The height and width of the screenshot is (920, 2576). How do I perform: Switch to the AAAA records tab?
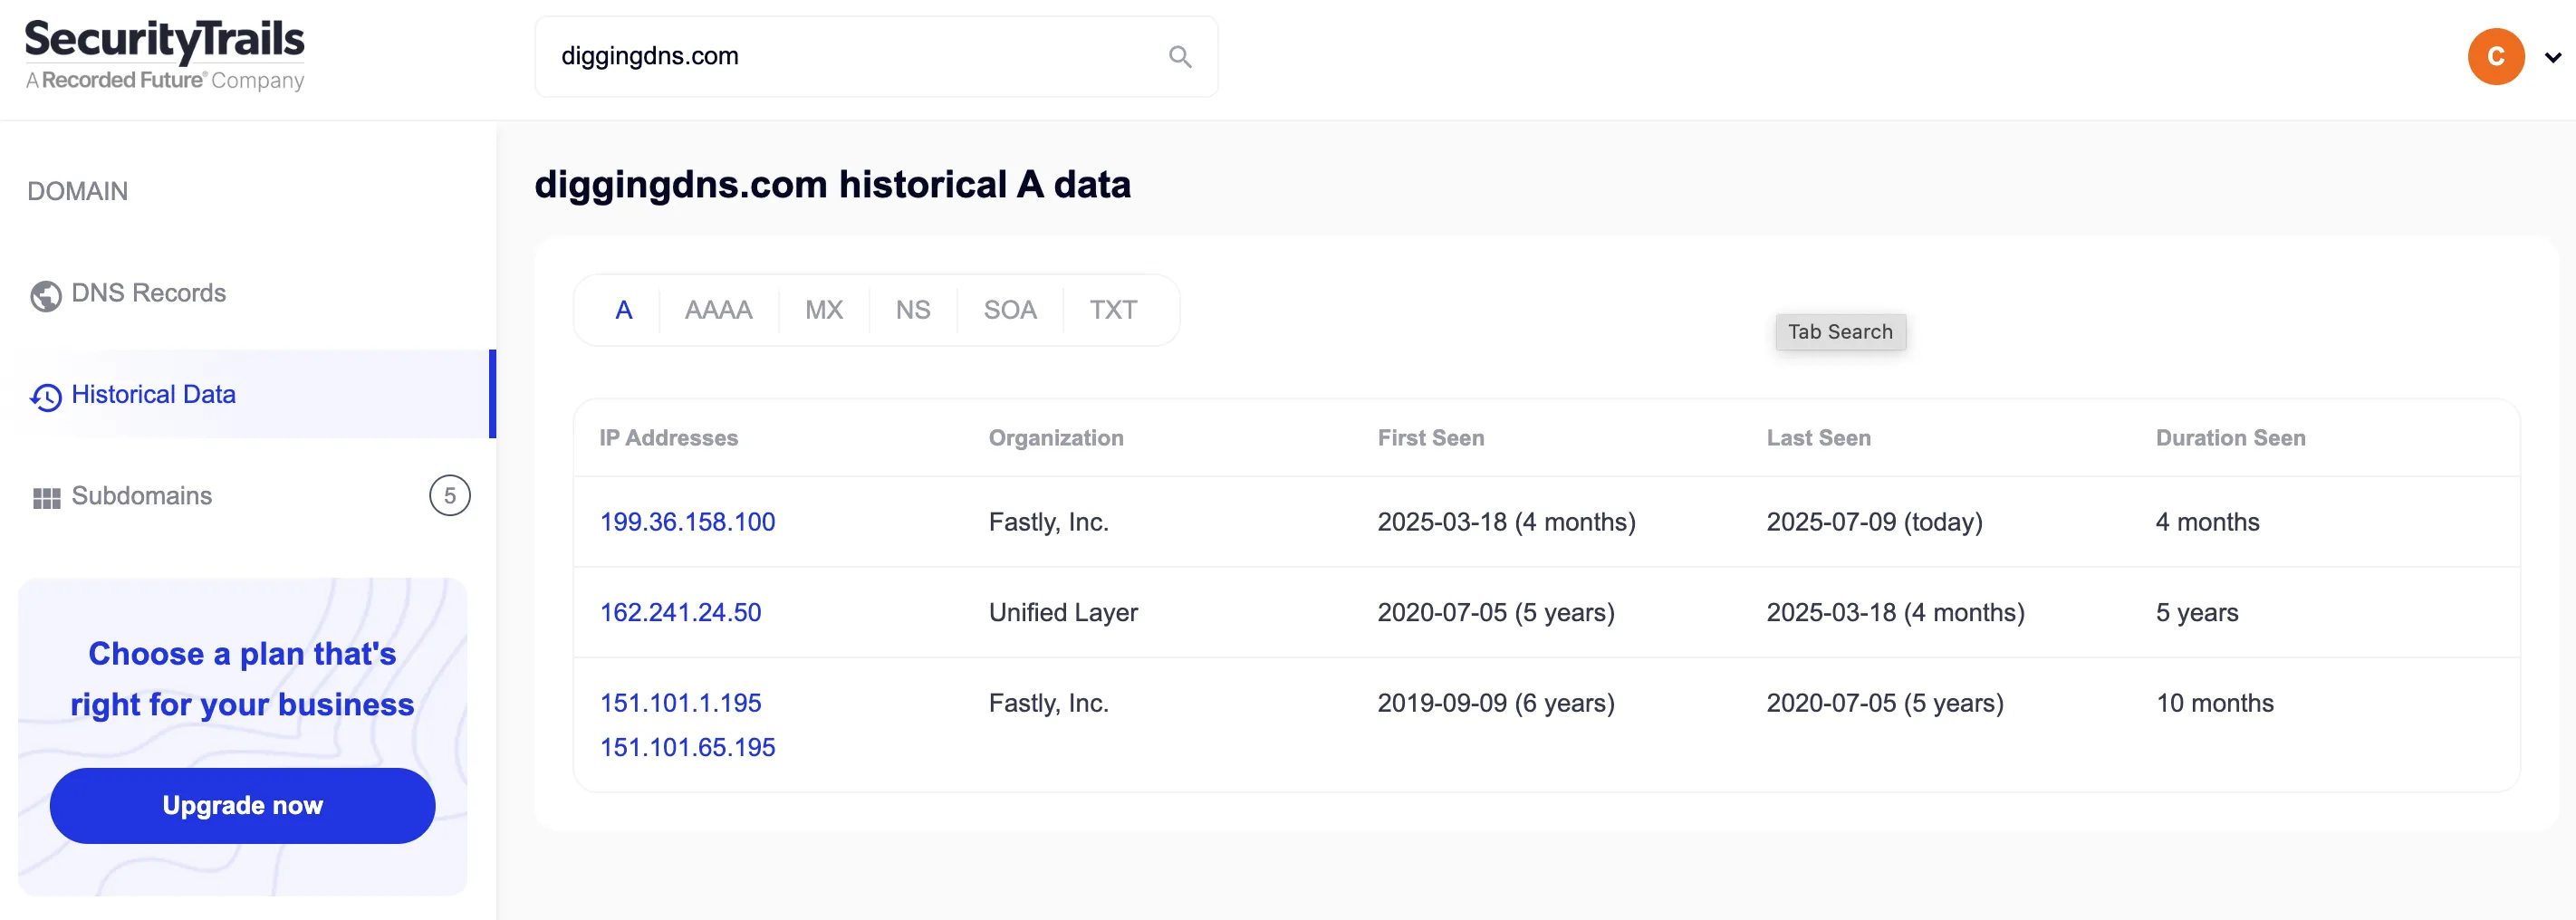pos(718,311)
